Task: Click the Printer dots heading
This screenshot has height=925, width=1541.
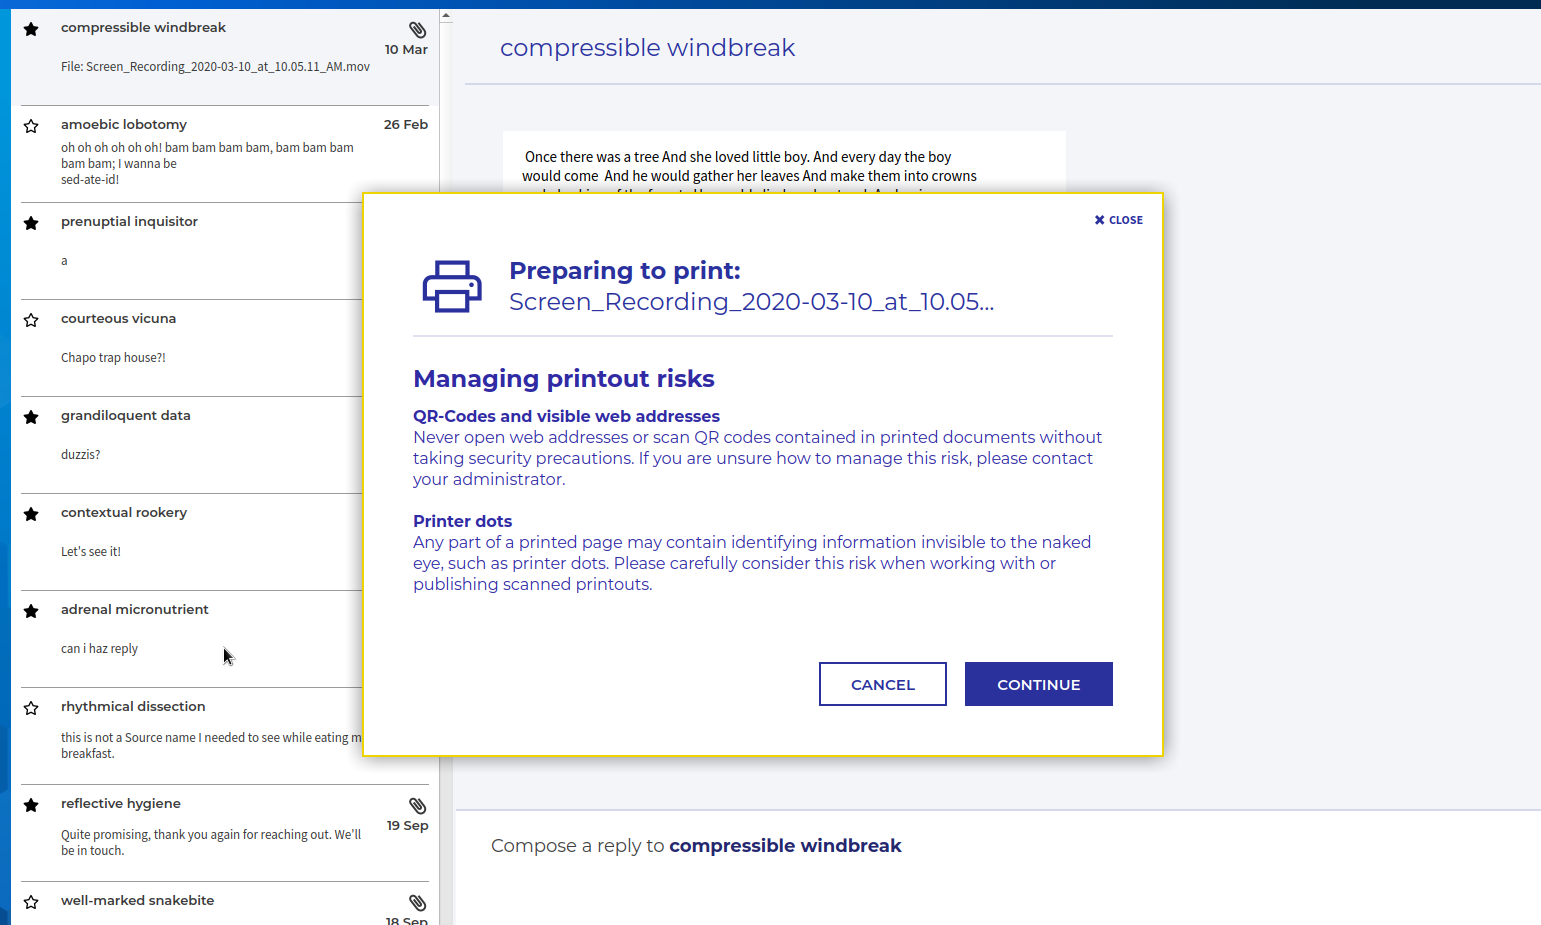Action: point(462,521)
